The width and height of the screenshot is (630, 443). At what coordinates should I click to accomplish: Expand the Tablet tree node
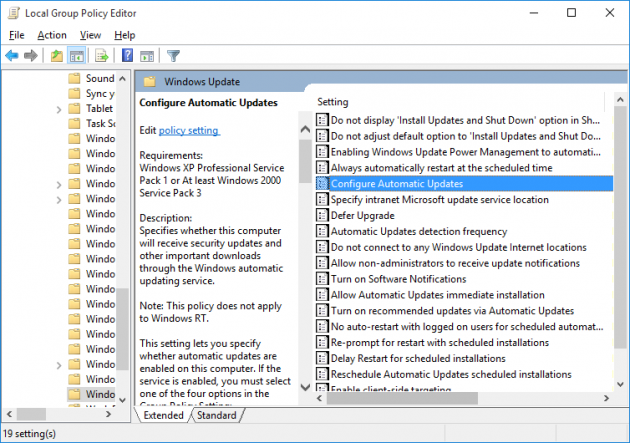click(x=59, y=109)
